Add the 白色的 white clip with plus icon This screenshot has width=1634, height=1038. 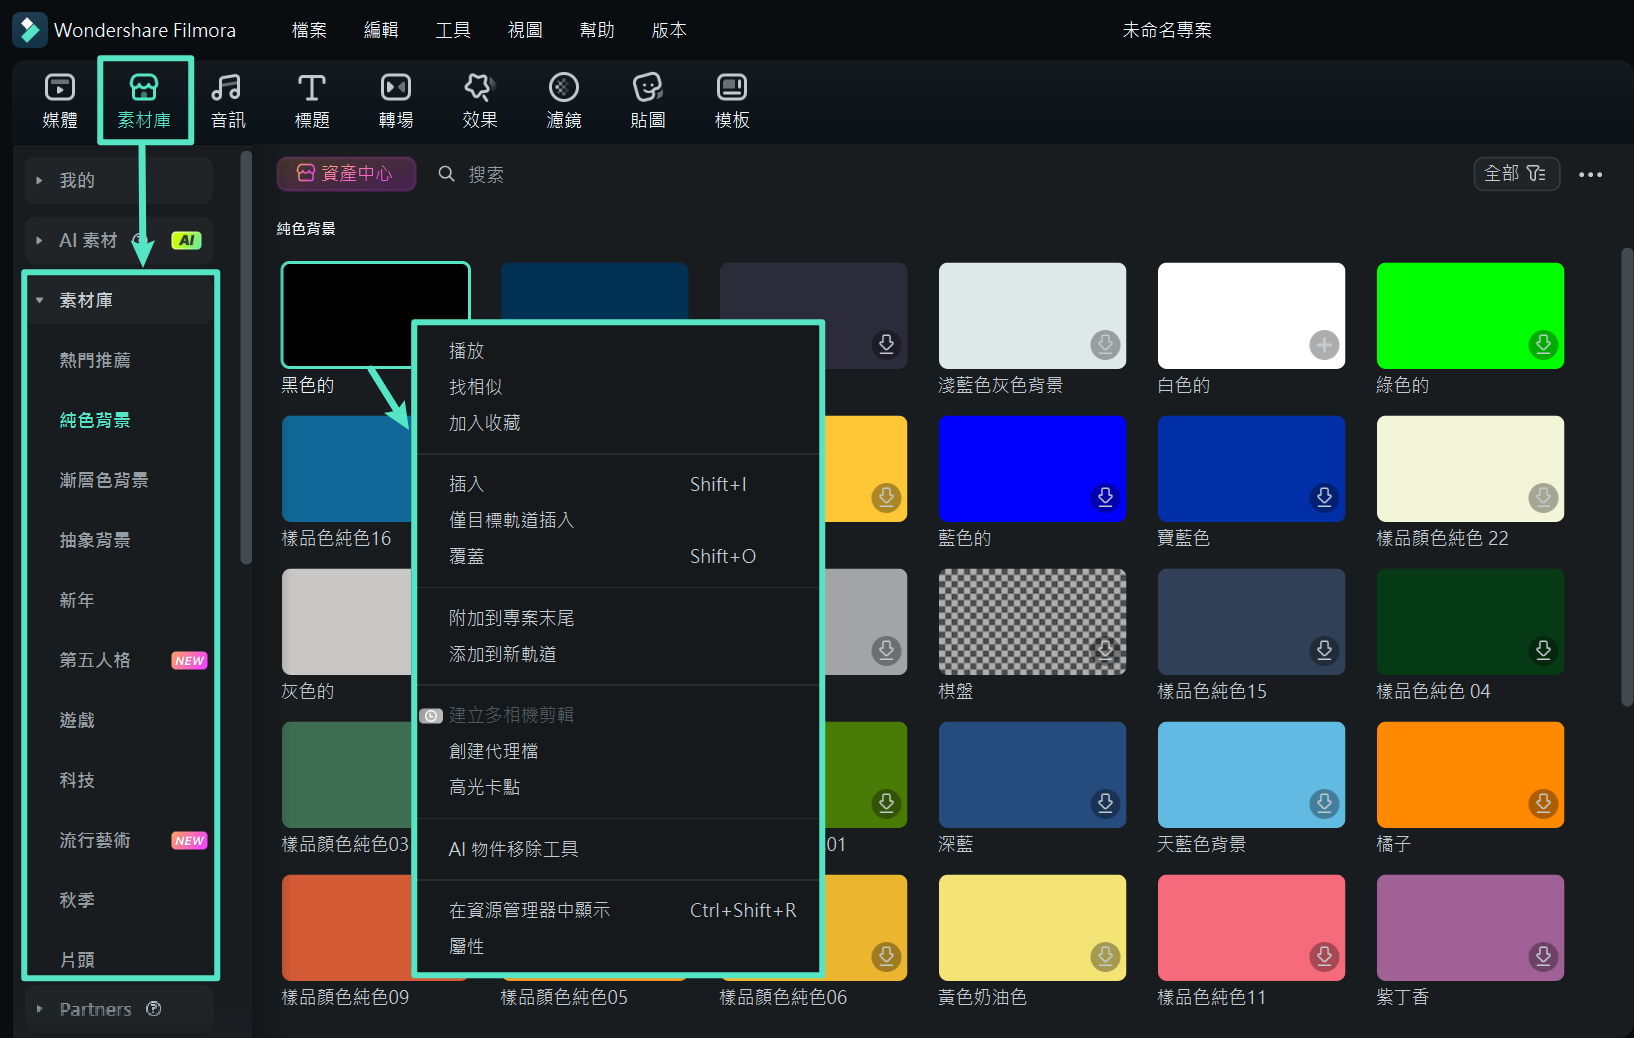pyautogui.click(x=1324, y=345)
